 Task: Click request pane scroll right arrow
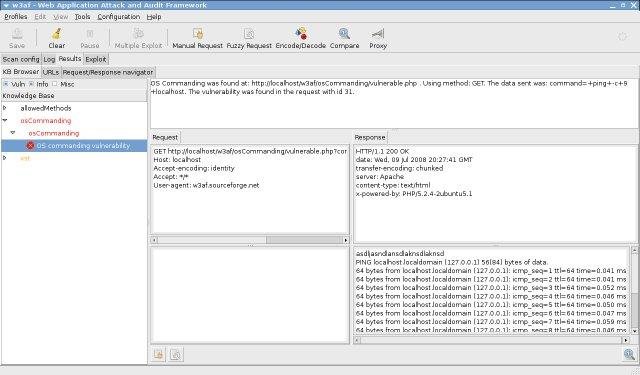pyautogui.click(x=346, y=240)
